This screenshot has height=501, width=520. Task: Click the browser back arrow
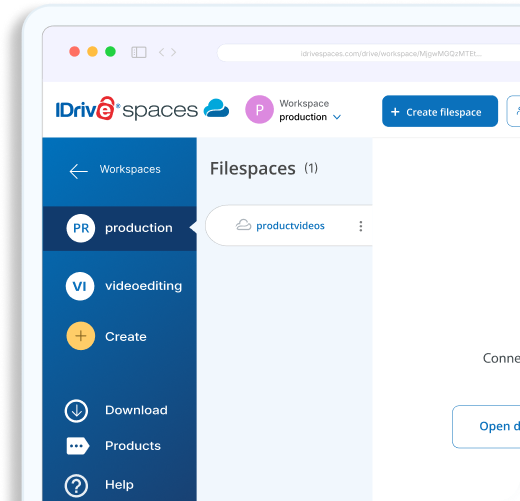click(x=162, y=52)
